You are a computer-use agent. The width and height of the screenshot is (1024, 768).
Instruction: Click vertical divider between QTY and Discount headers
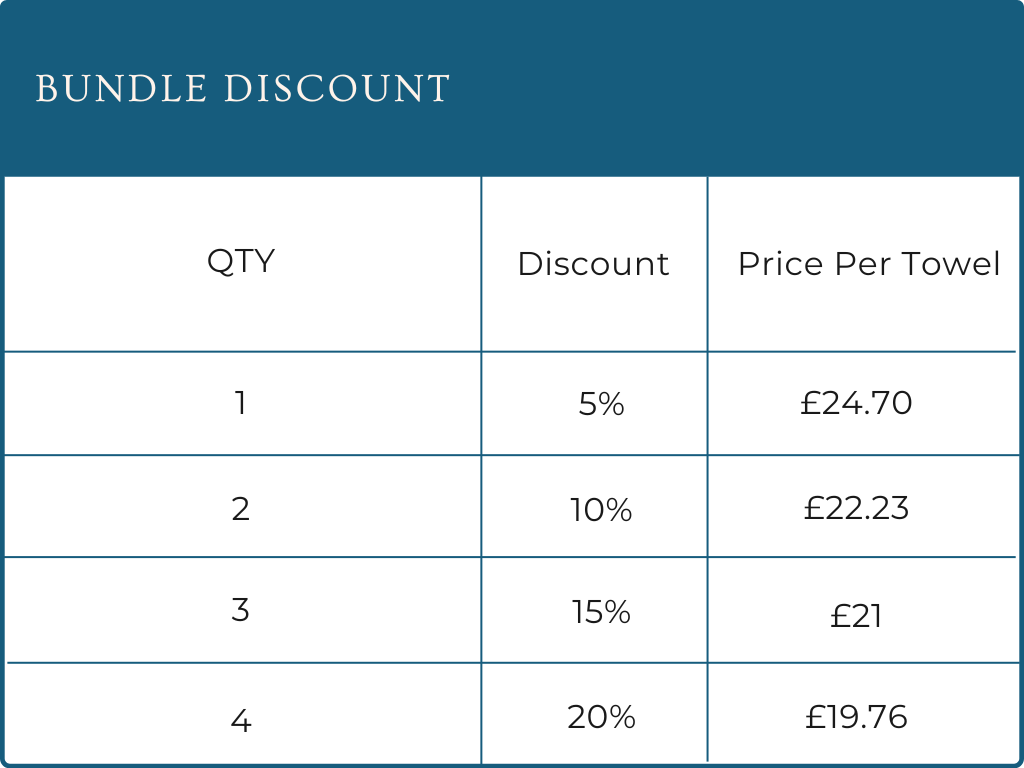point(481,264)
